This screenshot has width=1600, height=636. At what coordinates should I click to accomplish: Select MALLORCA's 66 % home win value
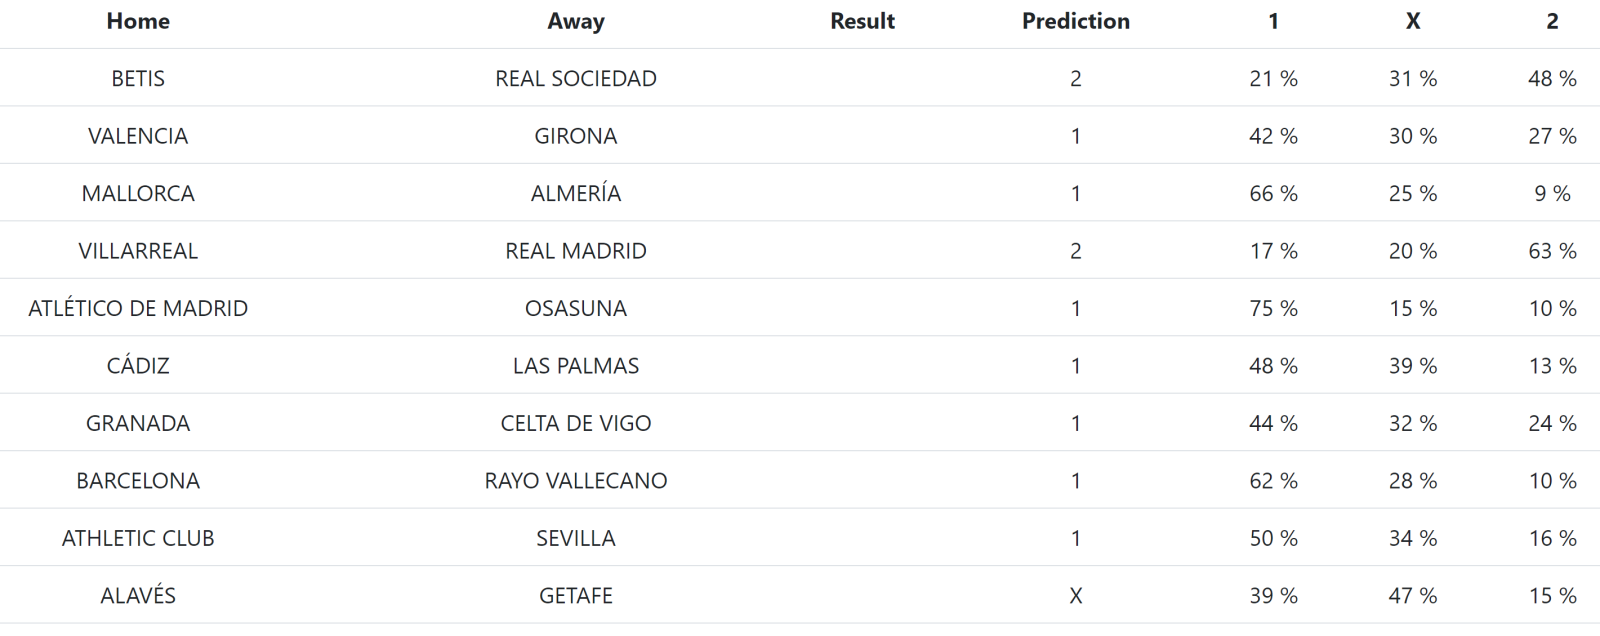(x=1273, y=193)
